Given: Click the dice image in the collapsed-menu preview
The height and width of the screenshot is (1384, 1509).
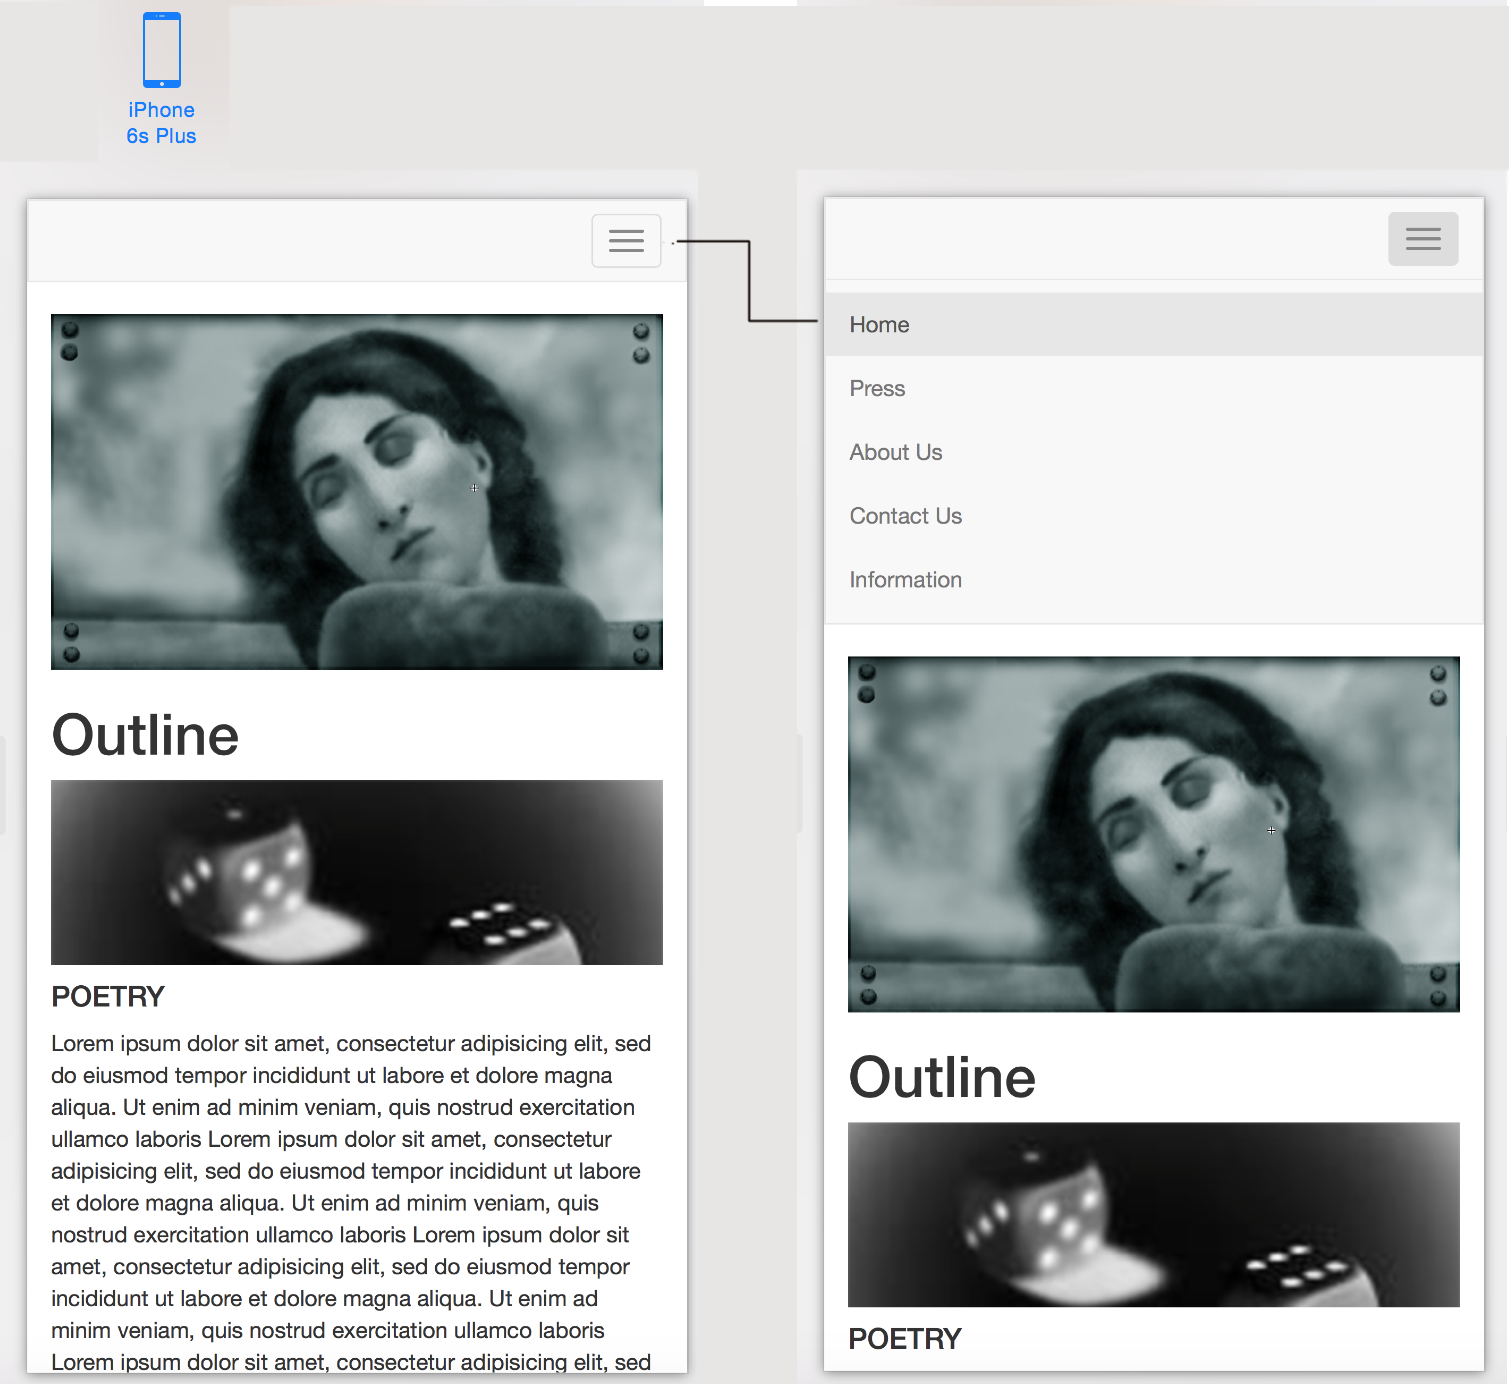Looking at the screenshot, I should point(357,872).
